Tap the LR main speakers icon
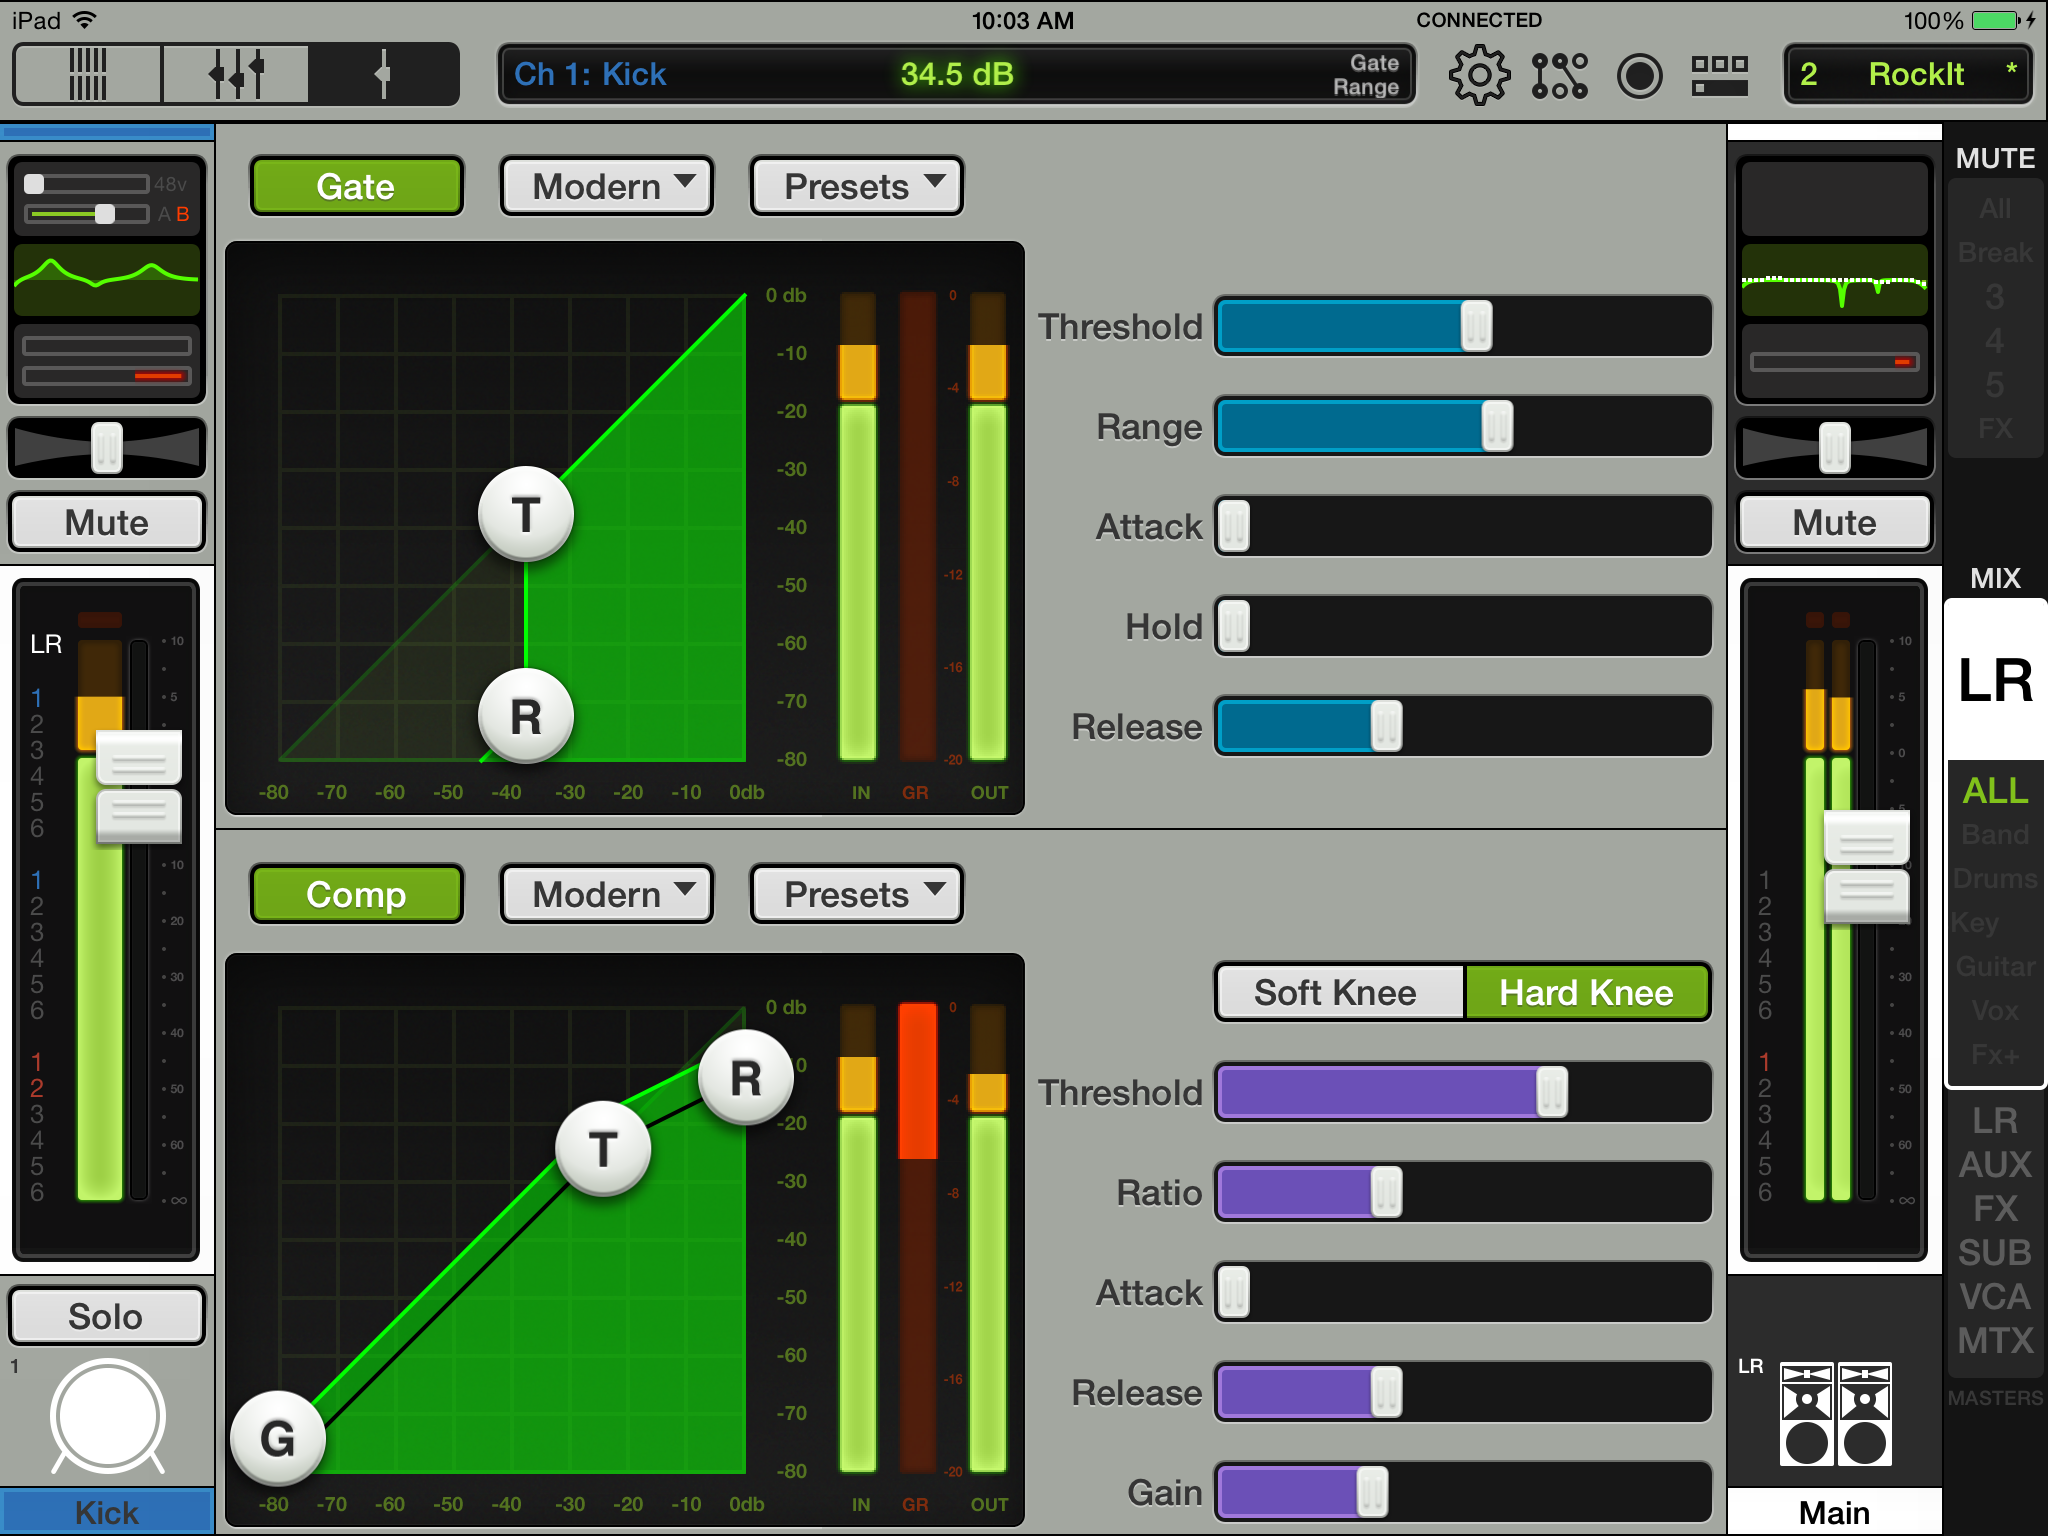Screen dimensions: 2048x1536 click(x=1835, y=1414)
